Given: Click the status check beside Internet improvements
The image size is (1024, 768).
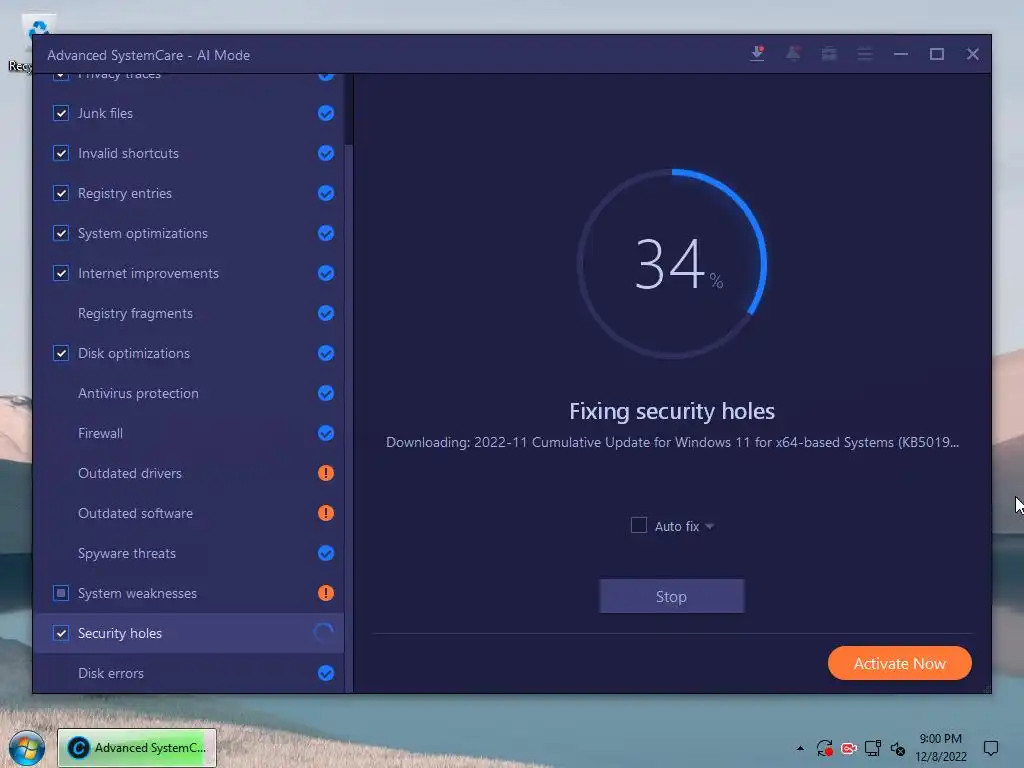Looking at the screenshot, I should tap(326, 273).
